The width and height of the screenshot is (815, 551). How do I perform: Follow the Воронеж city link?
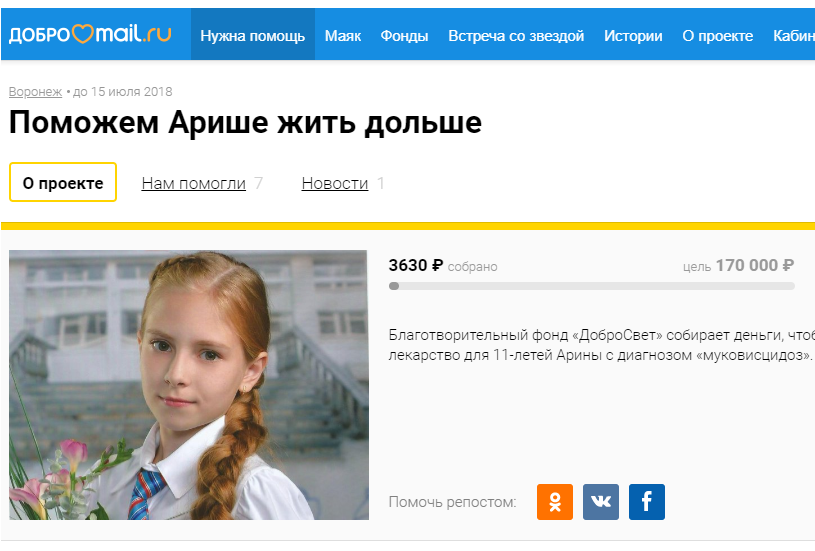tap(35, 91)
